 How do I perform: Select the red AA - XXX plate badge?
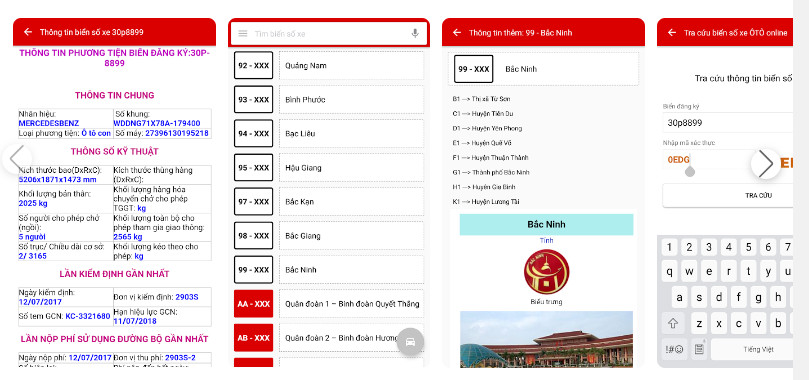click(253, 304)
